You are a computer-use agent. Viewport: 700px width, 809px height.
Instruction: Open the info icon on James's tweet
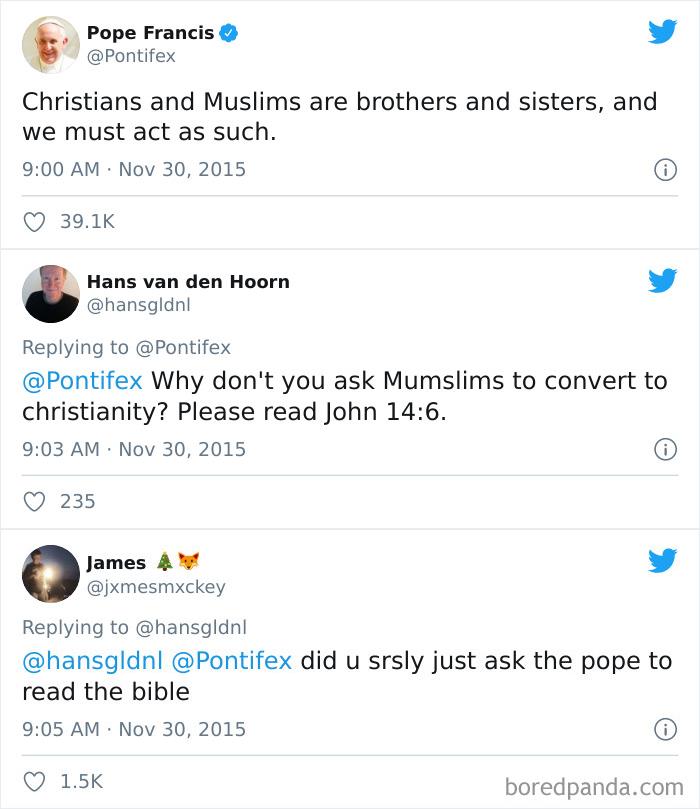665,731
